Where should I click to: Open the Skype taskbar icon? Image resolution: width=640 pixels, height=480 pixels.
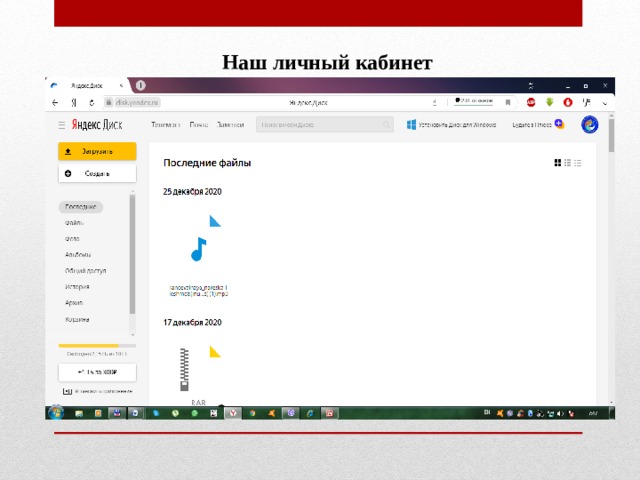[x=156, y=413]
